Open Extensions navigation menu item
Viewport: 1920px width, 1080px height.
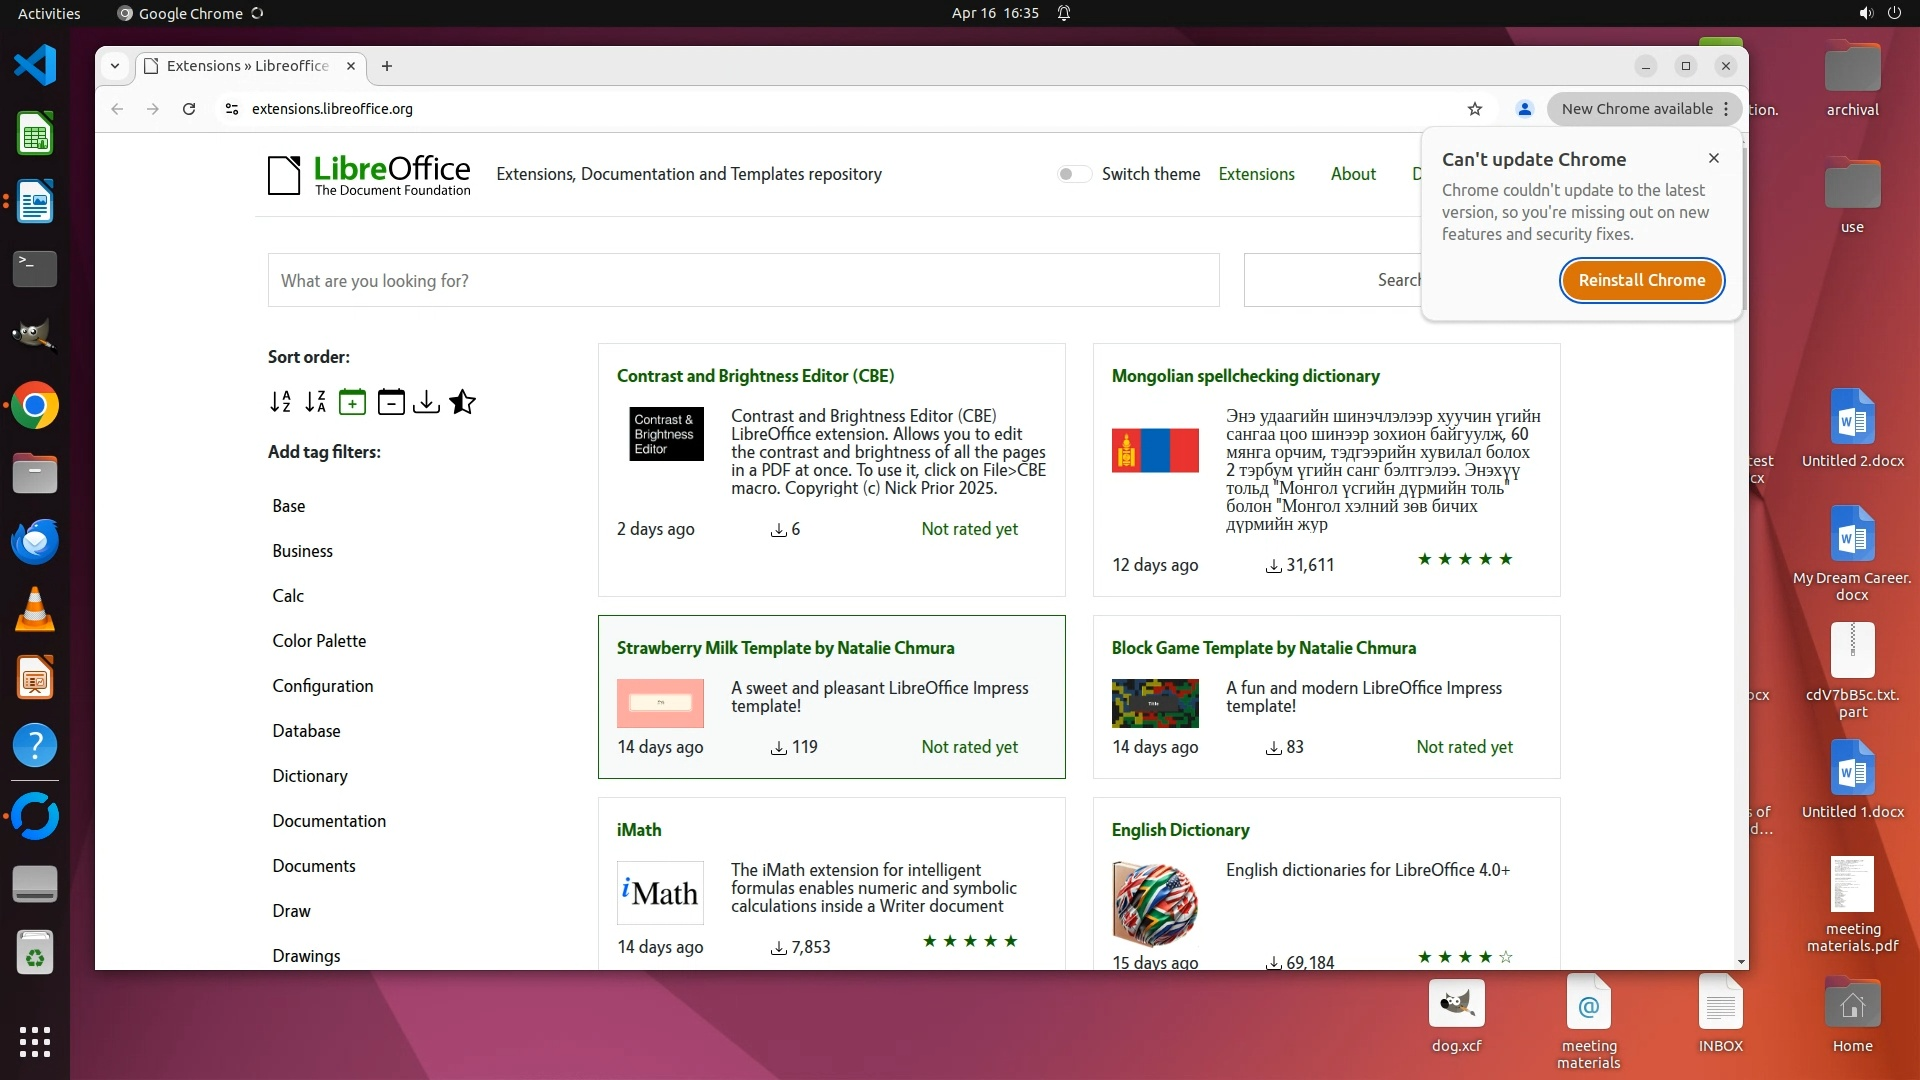point(1256,174)
